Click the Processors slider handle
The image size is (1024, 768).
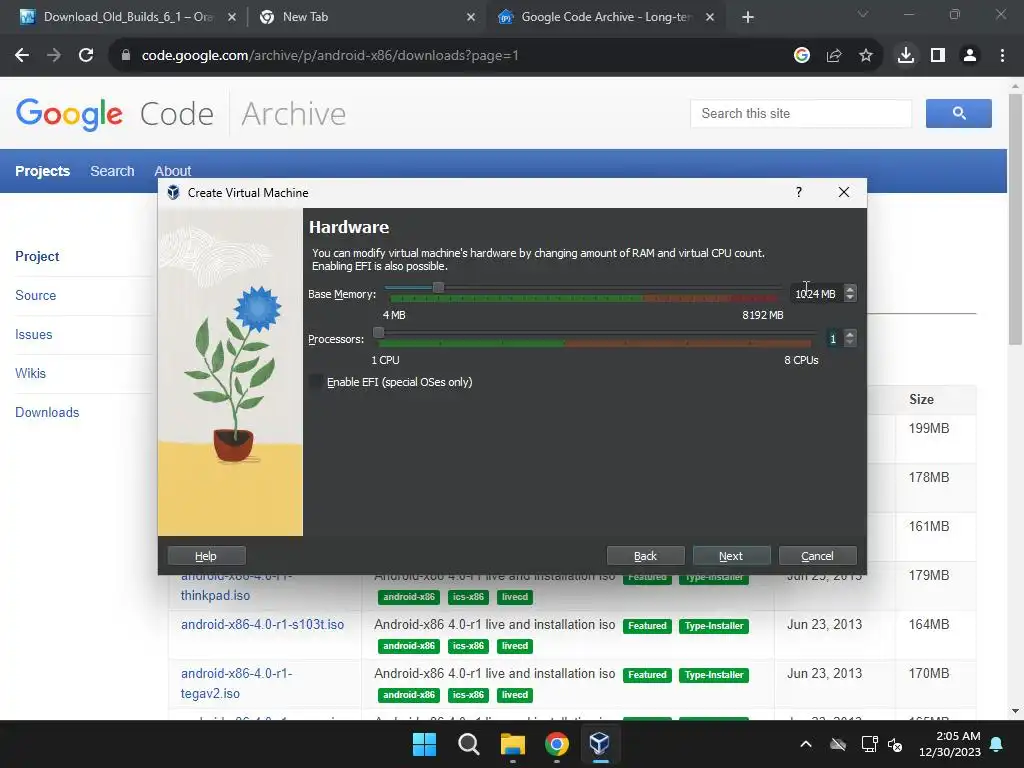(x=379, y=332)
